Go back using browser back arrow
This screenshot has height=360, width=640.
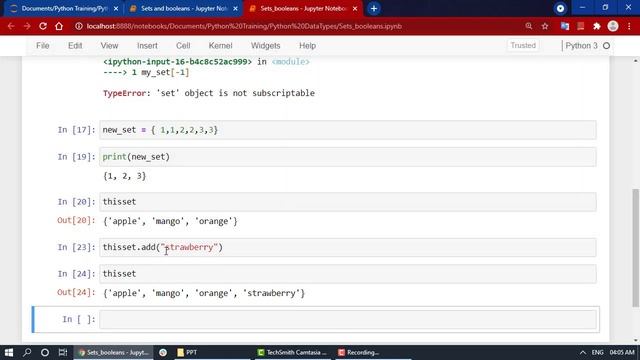11,26
